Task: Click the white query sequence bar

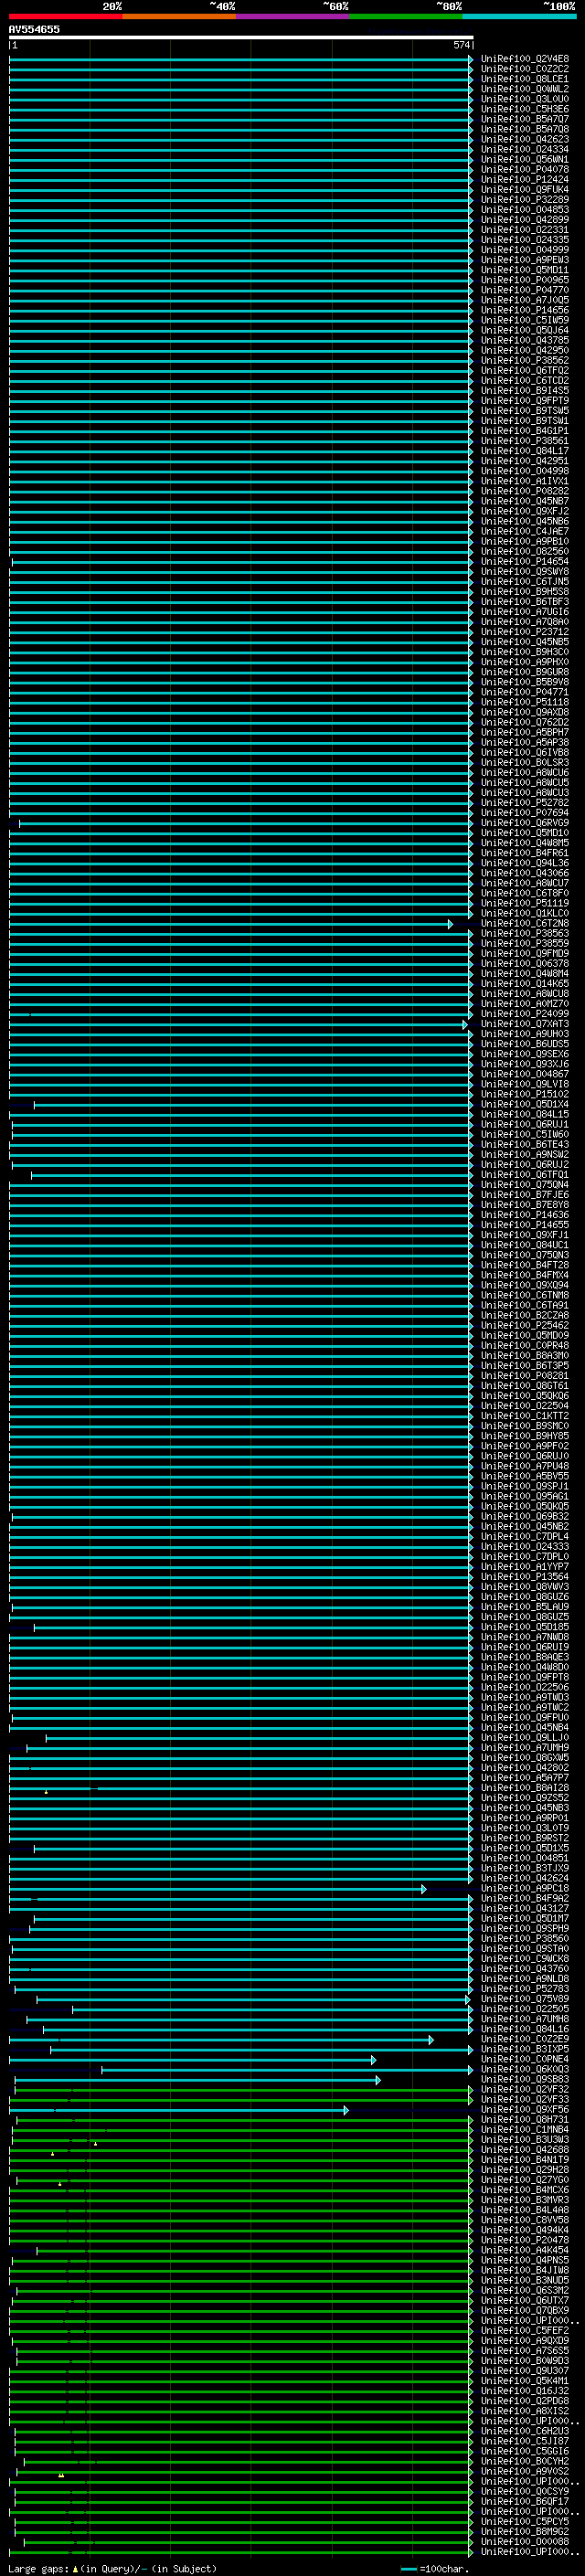Action: point(241,37)
